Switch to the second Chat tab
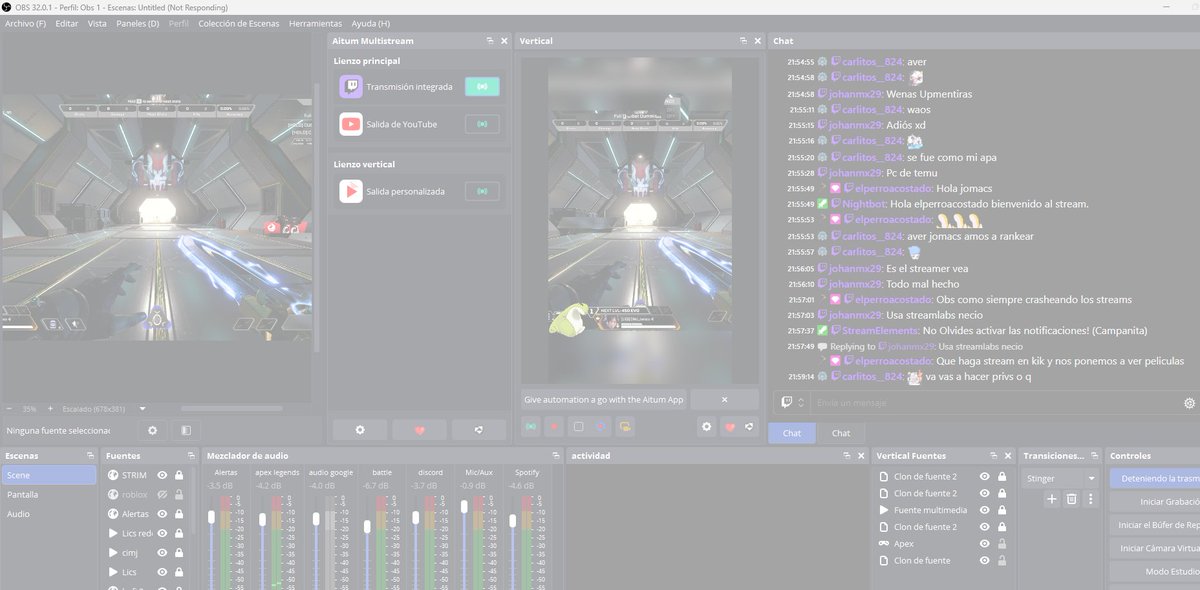The width and height of the screenshot is (1200, 590). [x=841, y=433]
